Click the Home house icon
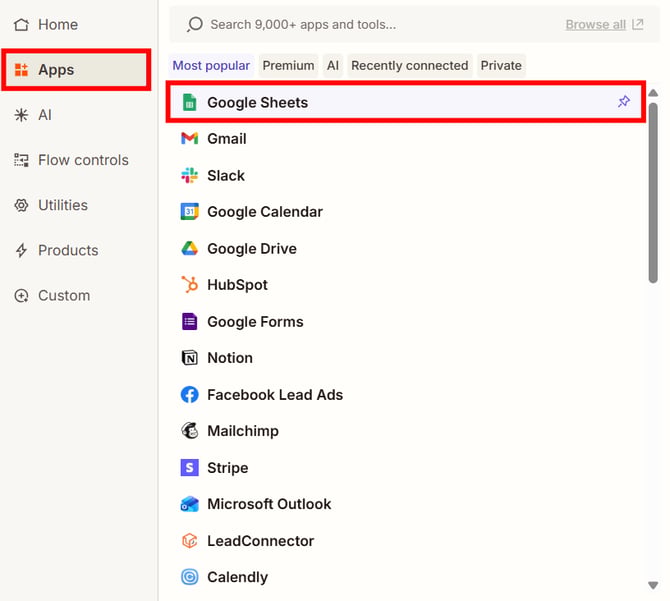 pos(21,25)
